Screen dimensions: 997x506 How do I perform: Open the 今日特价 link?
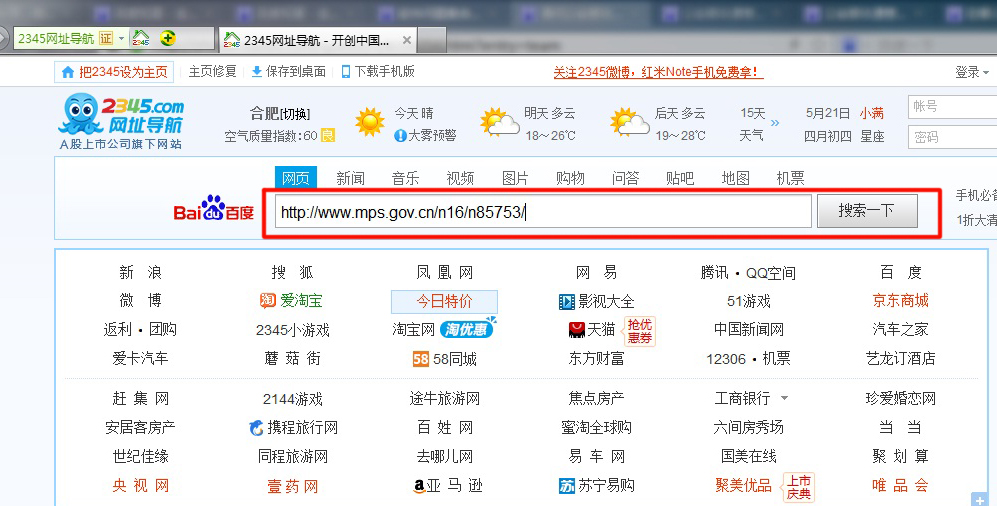444,301
